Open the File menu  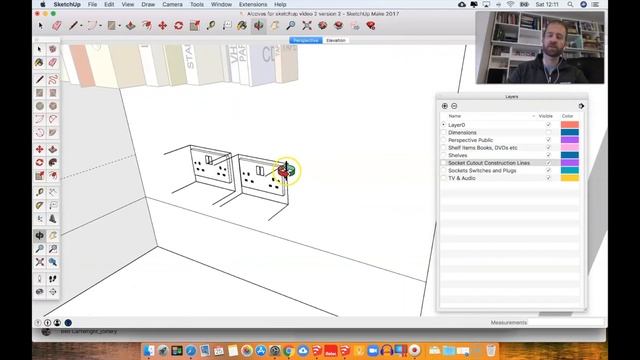click(92, 4)
